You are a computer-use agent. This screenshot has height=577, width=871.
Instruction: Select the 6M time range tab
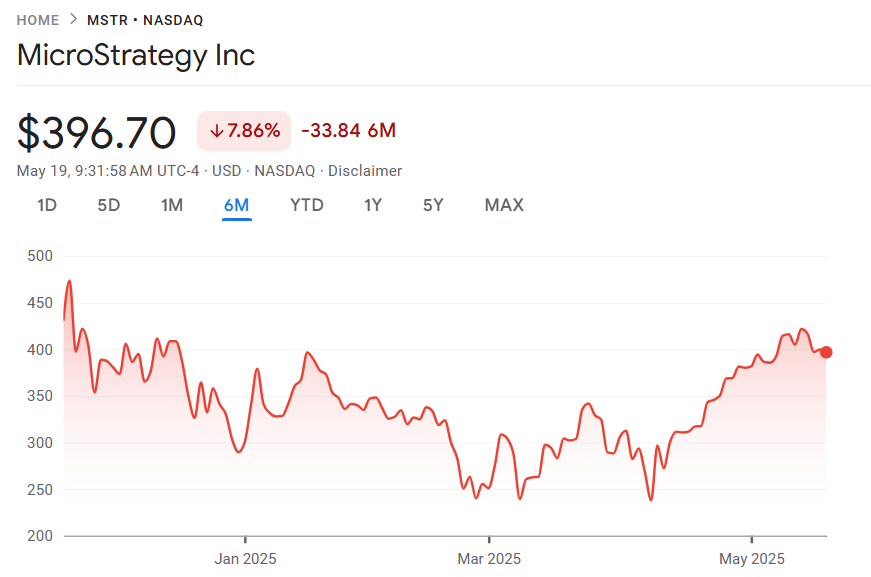point(237,205)
